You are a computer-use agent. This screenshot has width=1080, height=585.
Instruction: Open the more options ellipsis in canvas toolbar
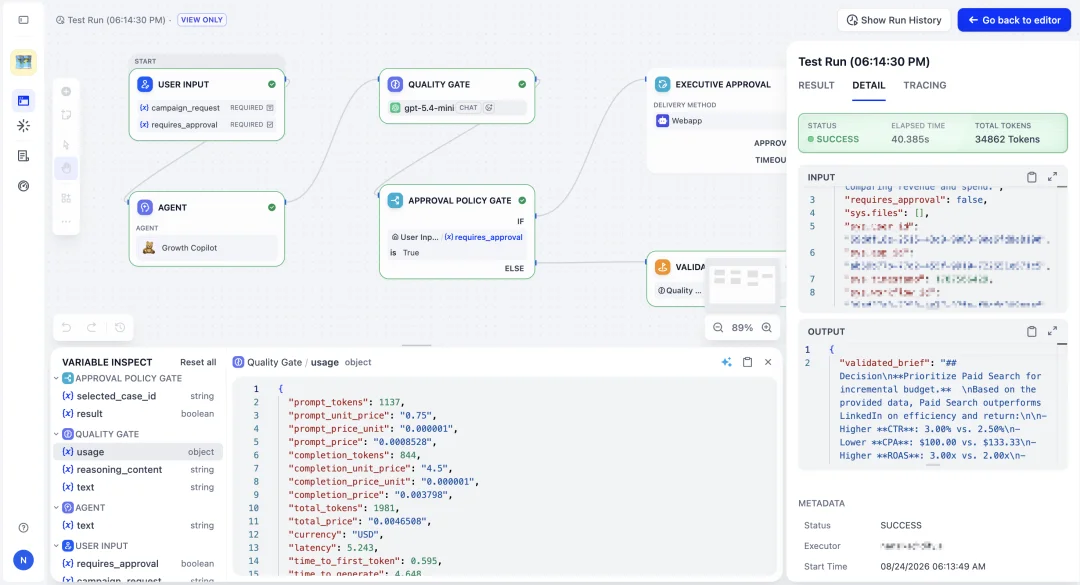(66, 222)
